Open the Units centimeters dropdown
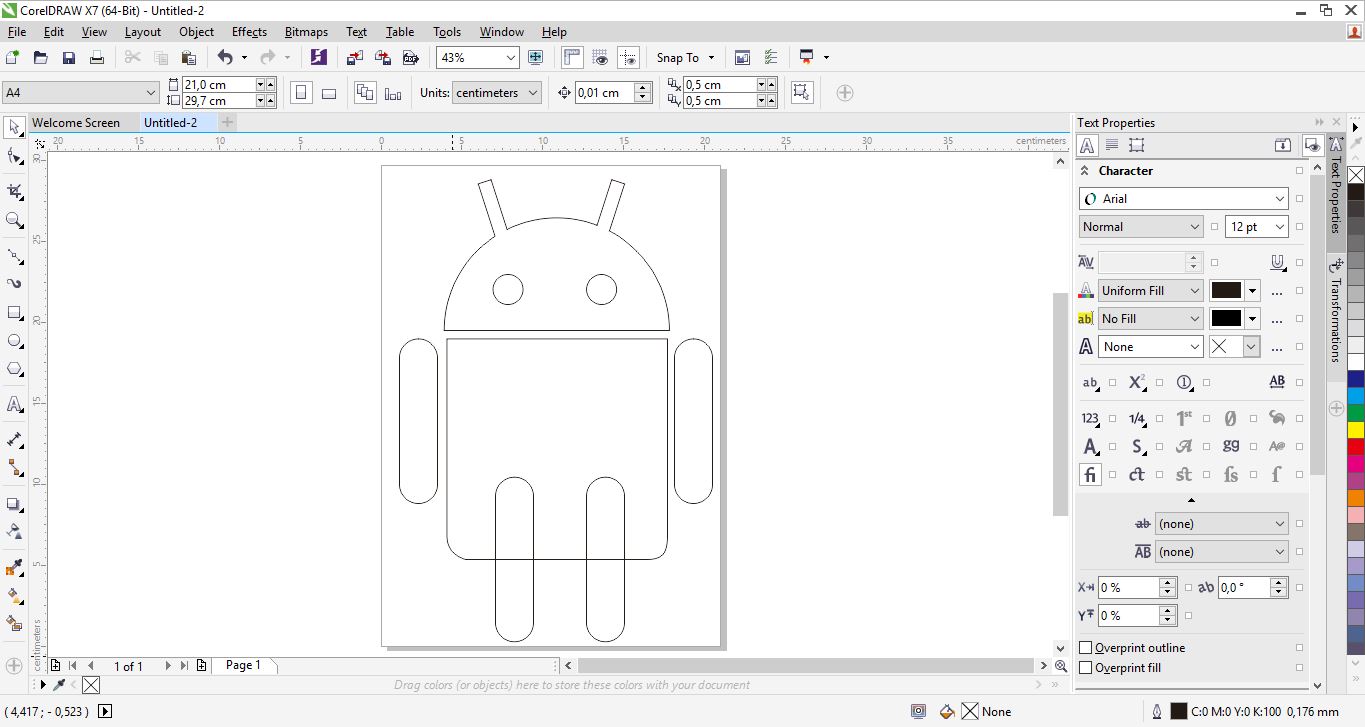 click(x=532, y=93)
